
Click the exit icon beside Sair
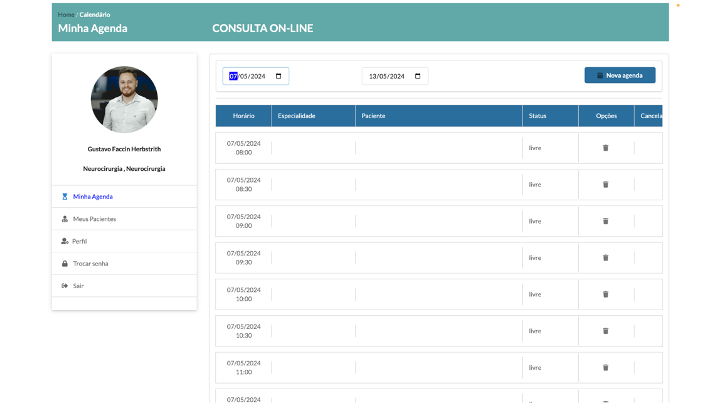[x=65, y=286]
